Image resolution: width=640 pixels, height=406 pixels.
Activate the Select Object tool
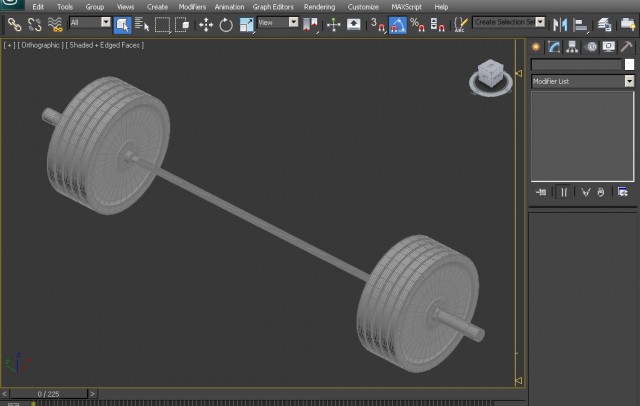[x=122, y=25]
